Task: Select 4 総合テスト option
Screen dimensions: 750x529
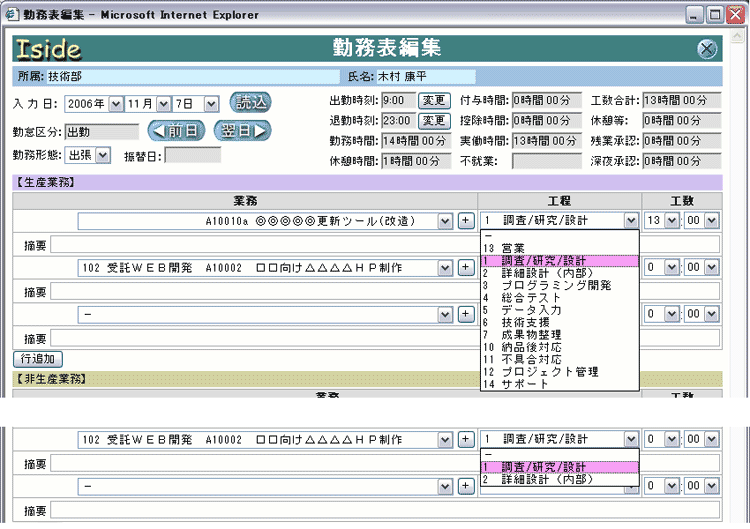Action: (560, 298)
